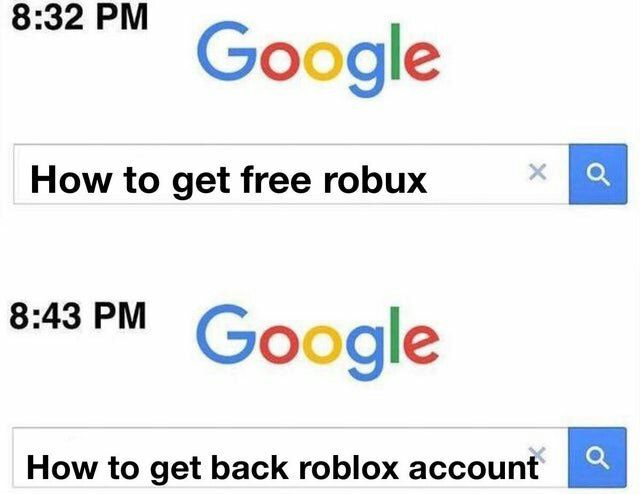
Task: Clear the "get back roblox account" query with X
Action: point(537,454)
